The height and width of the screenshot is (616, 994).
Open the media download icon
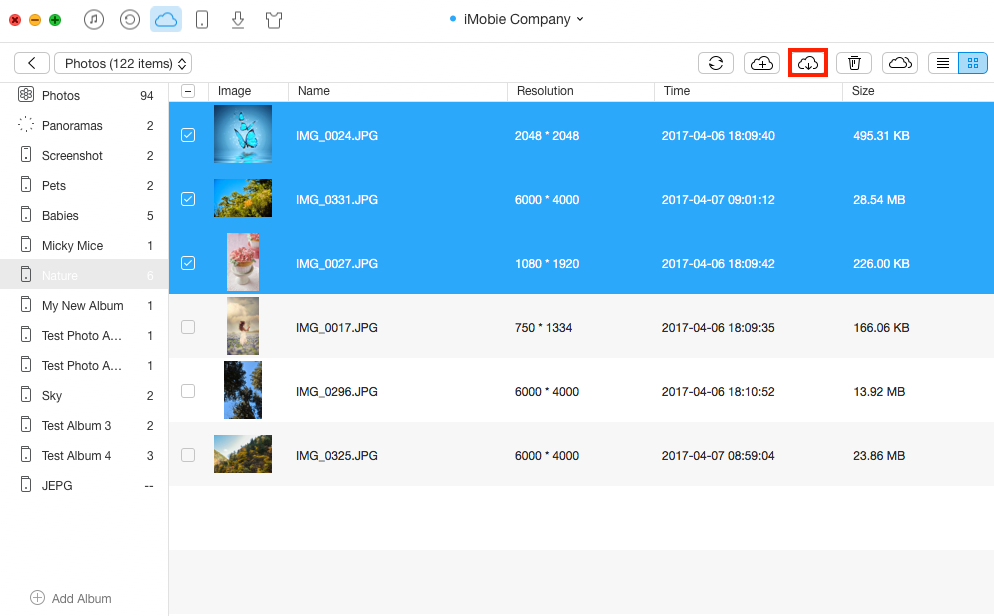238,20
